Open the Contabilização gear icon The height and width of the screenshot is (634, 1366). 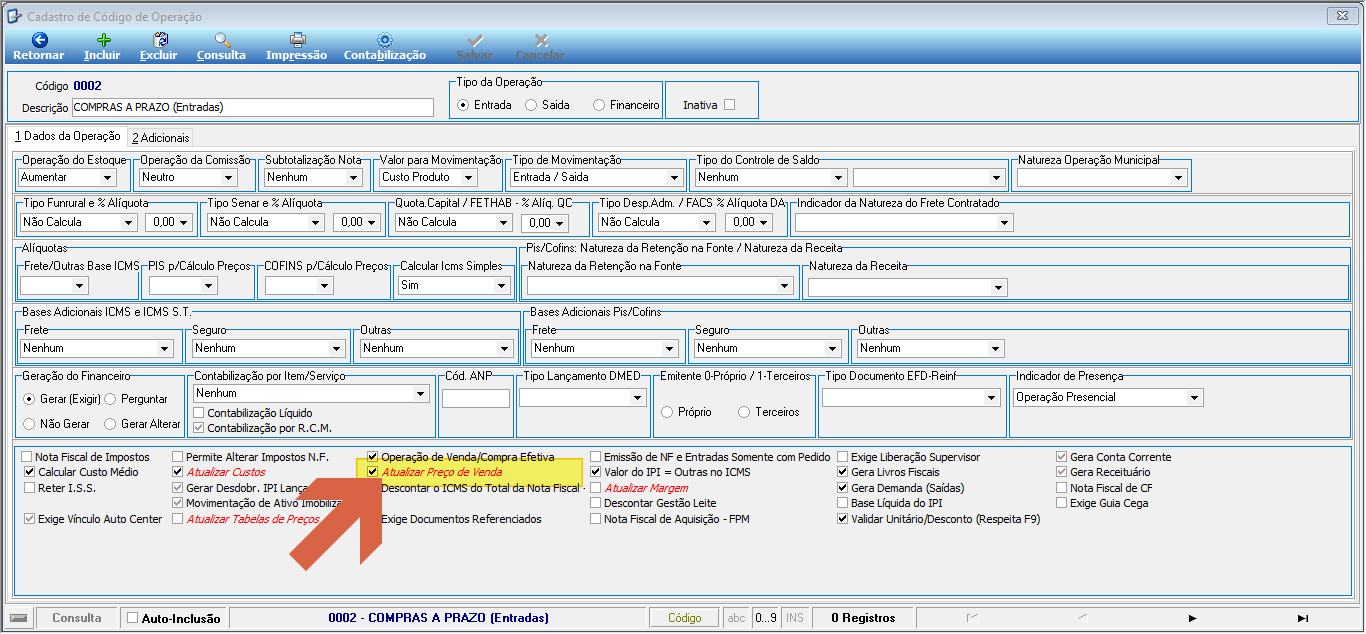point(385,40)
